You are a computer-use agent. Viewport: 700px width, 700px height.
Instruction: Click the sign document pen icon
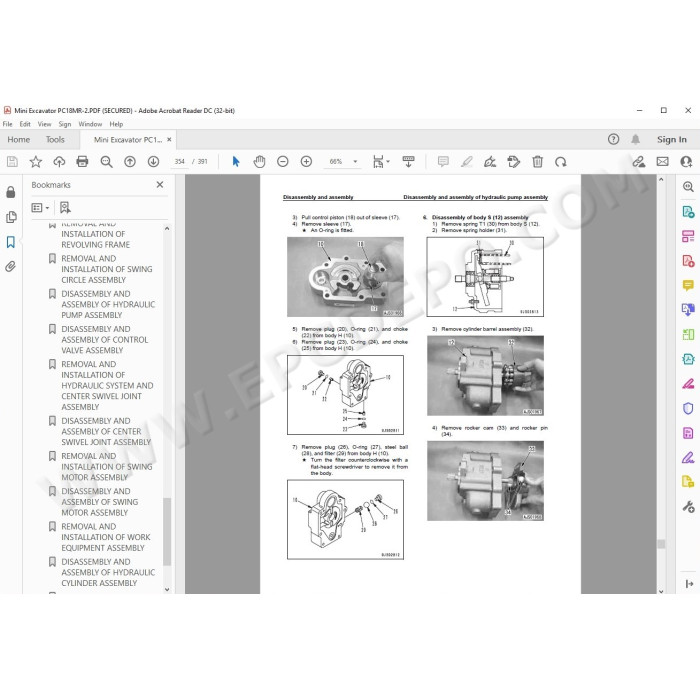[490, 162]
